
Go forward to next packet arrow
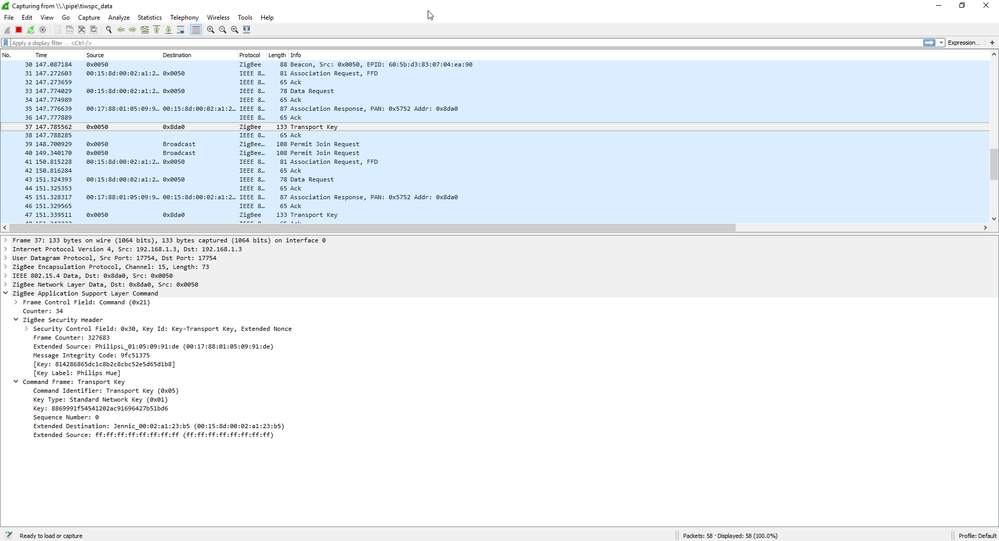(133, 30)
